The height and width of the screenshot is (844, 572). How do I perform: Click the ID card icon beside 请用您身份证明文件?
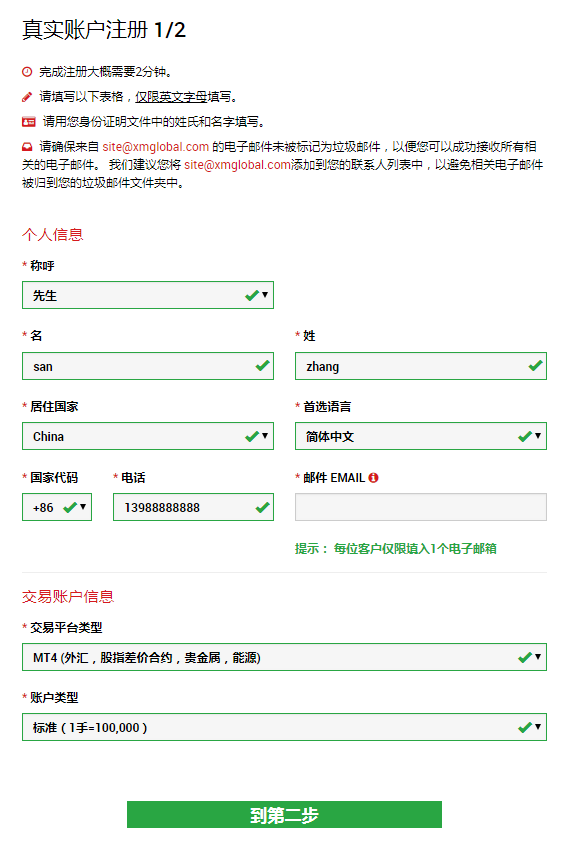pyautogui.click(x=29, y=122)
